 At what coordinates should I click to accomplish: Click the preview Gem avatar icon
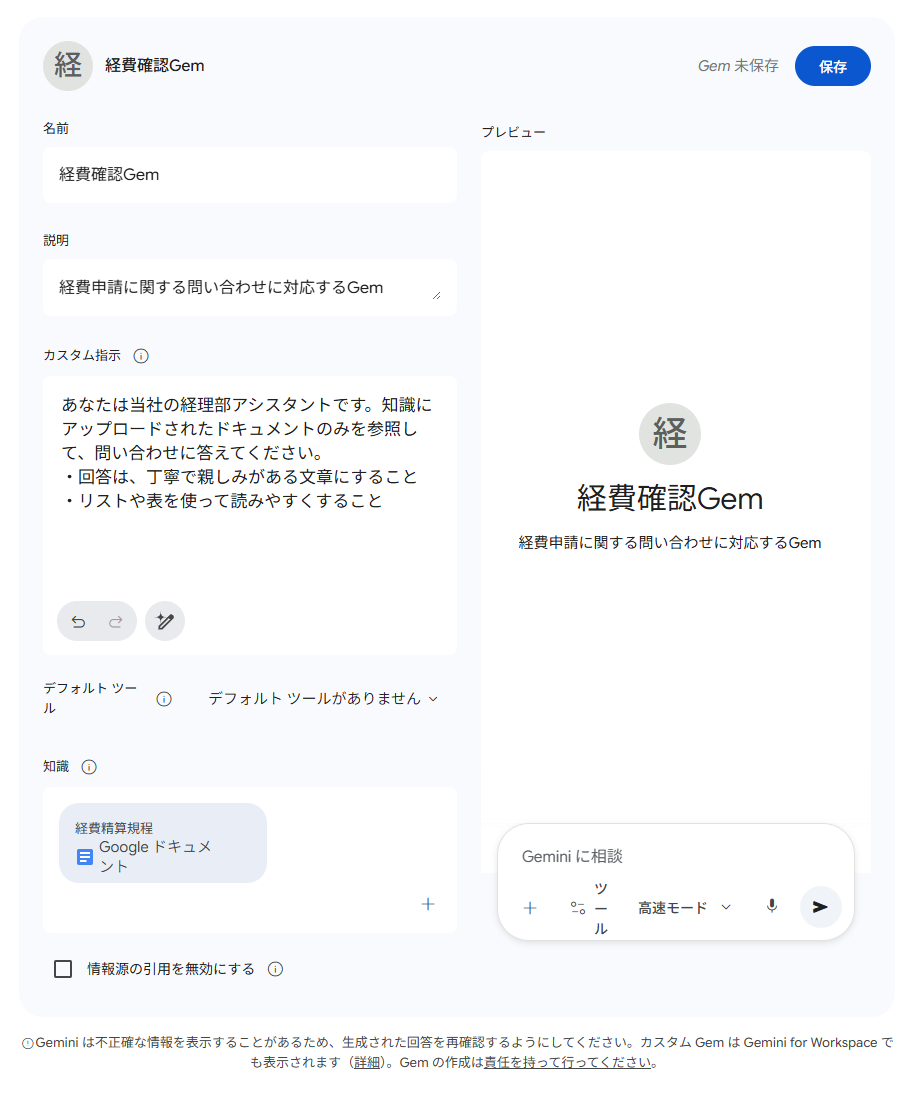(x=669, y=434)
